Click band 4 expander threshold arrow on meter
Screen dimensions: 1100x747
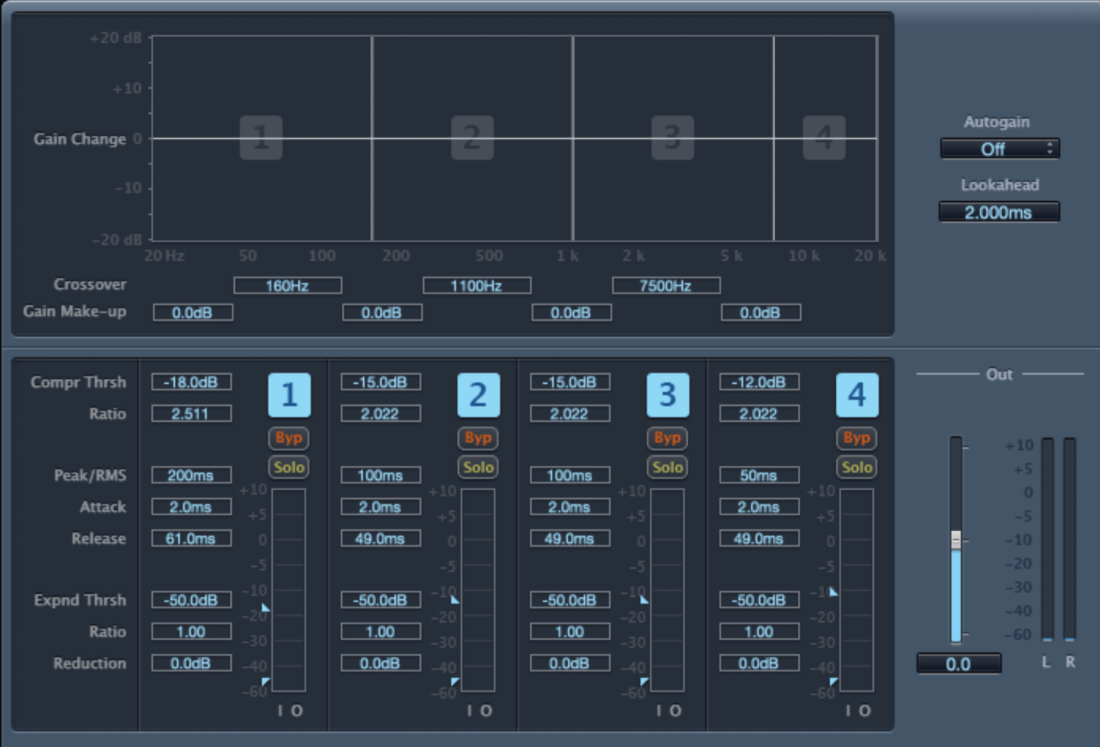point(833,682)
